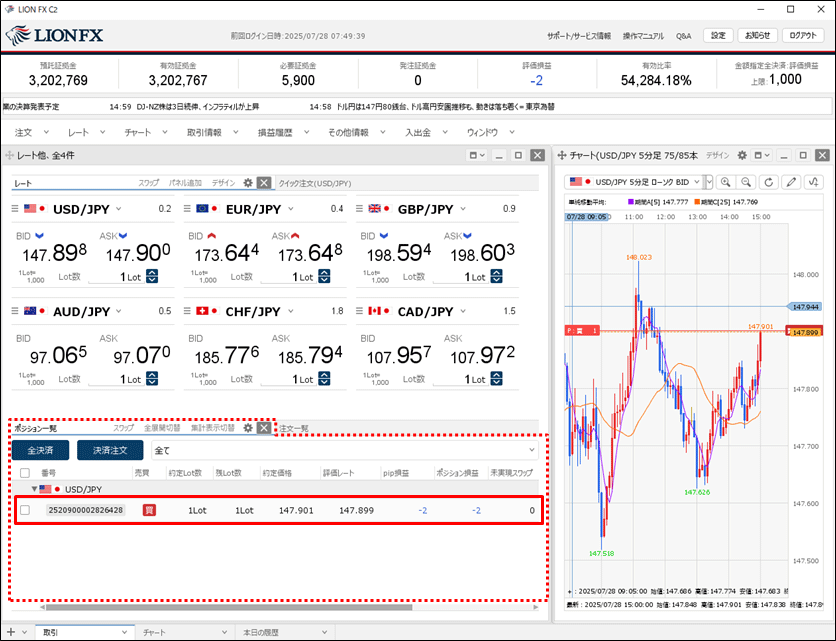Open chart panel gear settings
This screenshot has width=836, height=641.
coord(742,156)
